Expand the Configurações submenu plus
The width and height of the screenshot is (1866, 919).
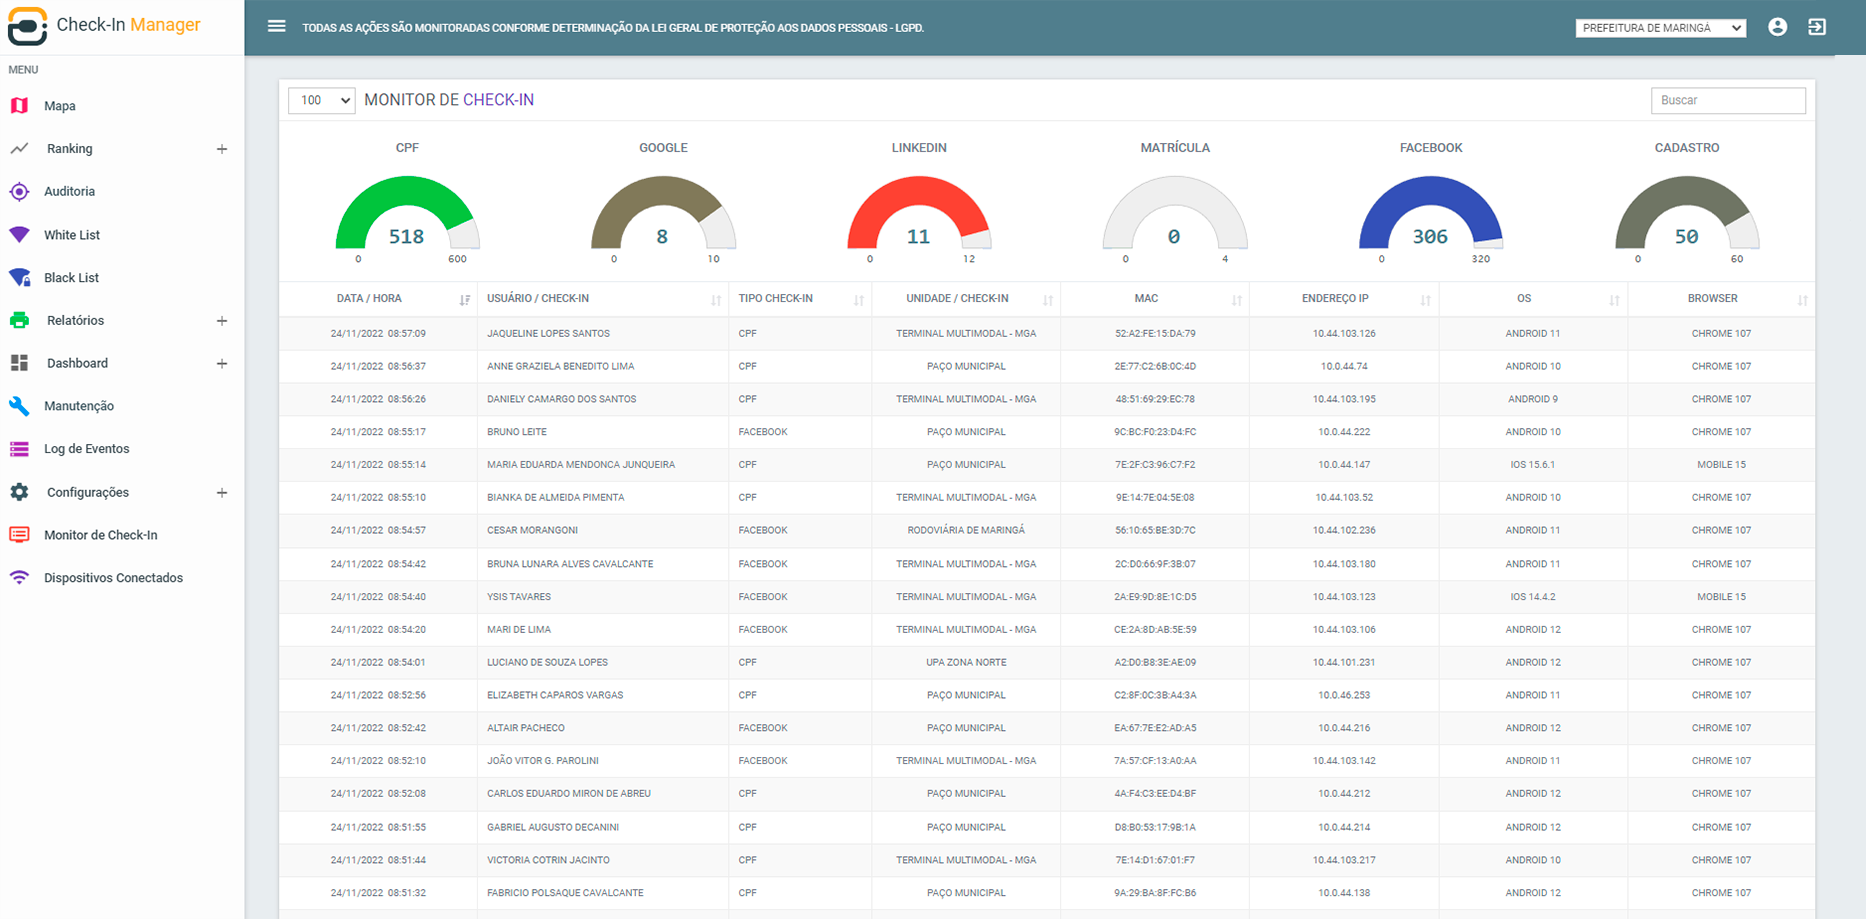click(x=222, y=493)
